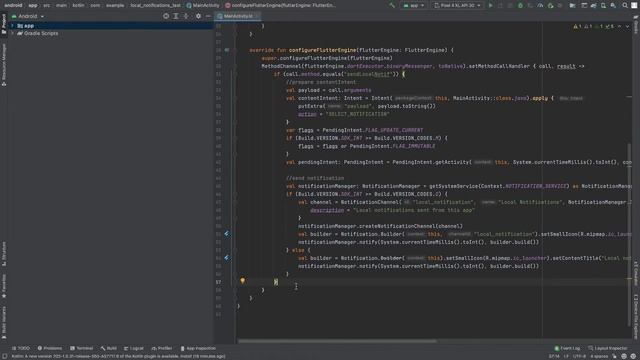This screenshot has height=360, width=640.
Task: Open the Emulator side tab
Action: 636,273
